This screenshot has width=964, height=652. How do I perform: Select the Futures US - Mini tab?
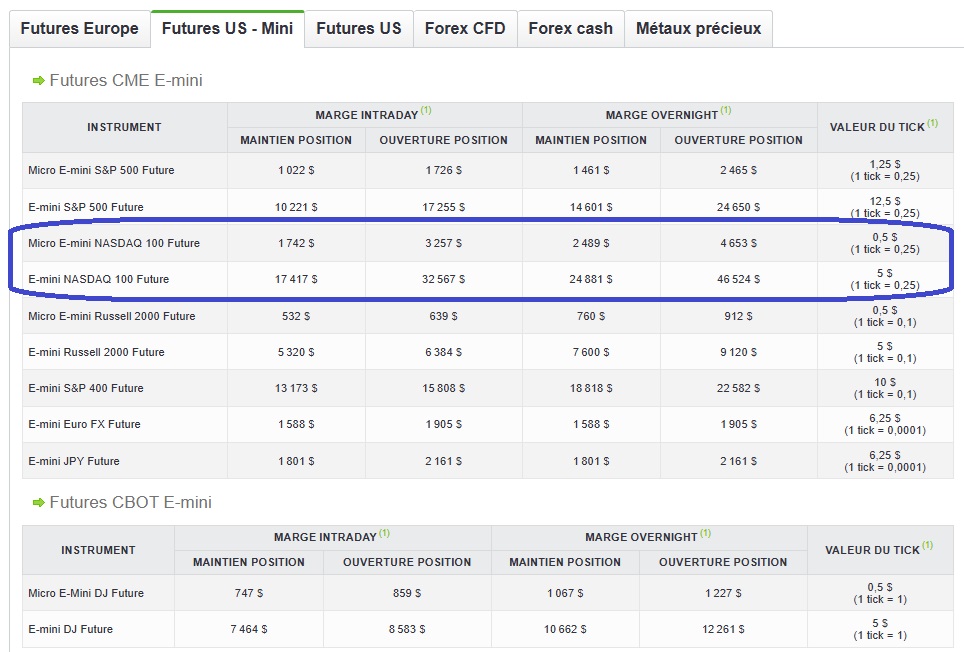[227, 29]
